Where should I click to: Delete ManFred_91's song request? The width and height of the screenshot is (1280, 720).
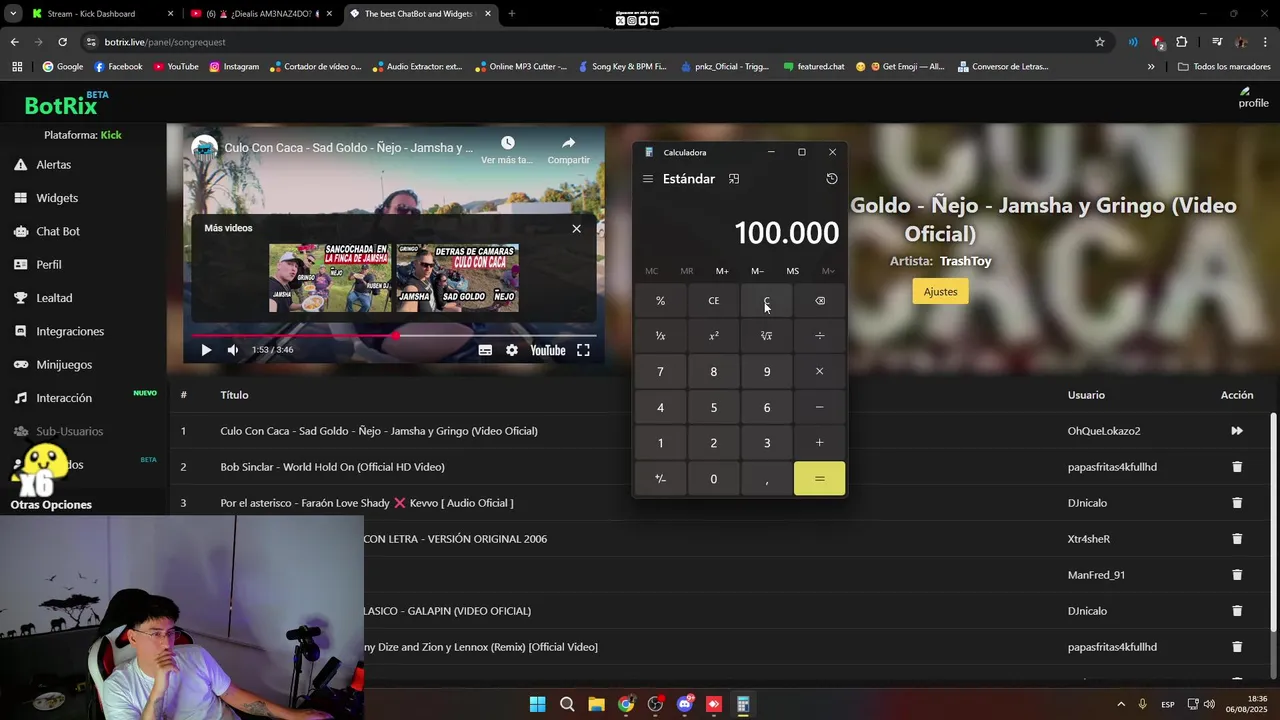click(1237, 575)
